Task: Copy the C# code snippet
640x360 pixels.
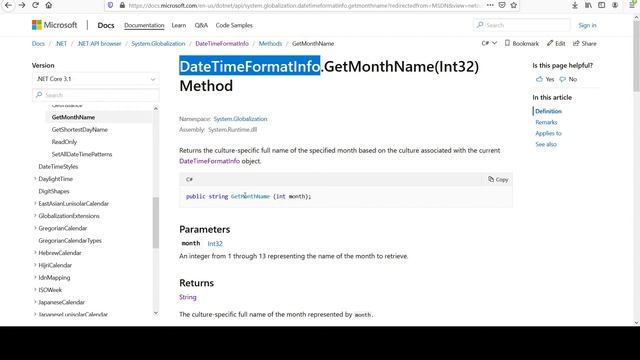Action: coord(498,179)
